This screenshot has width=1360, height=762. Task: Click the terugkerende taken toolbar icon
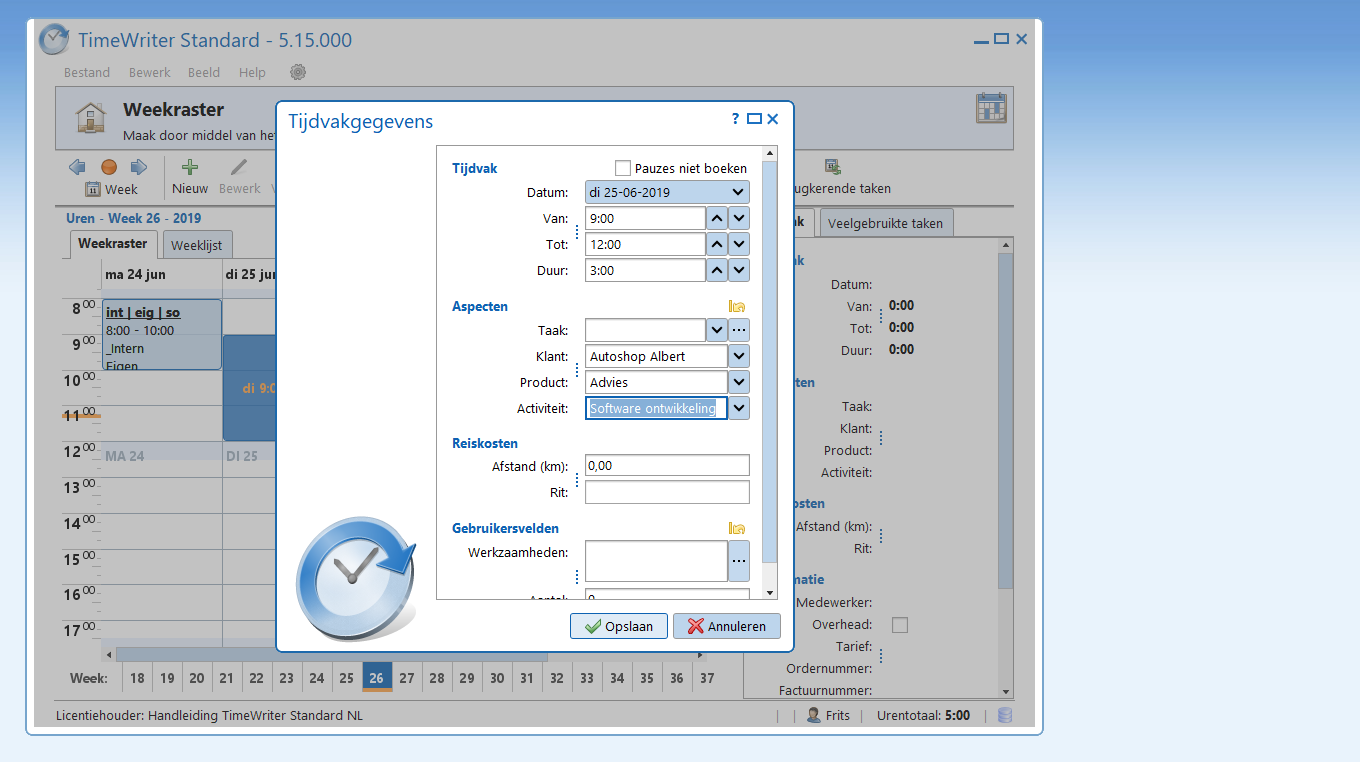click(832, 167)
